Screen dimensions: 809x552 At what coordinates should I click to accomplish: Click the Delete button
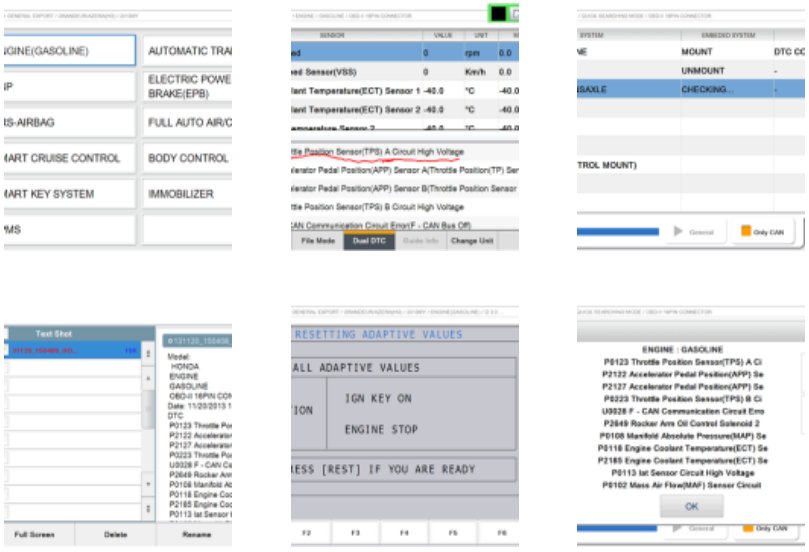coord(115,534)
